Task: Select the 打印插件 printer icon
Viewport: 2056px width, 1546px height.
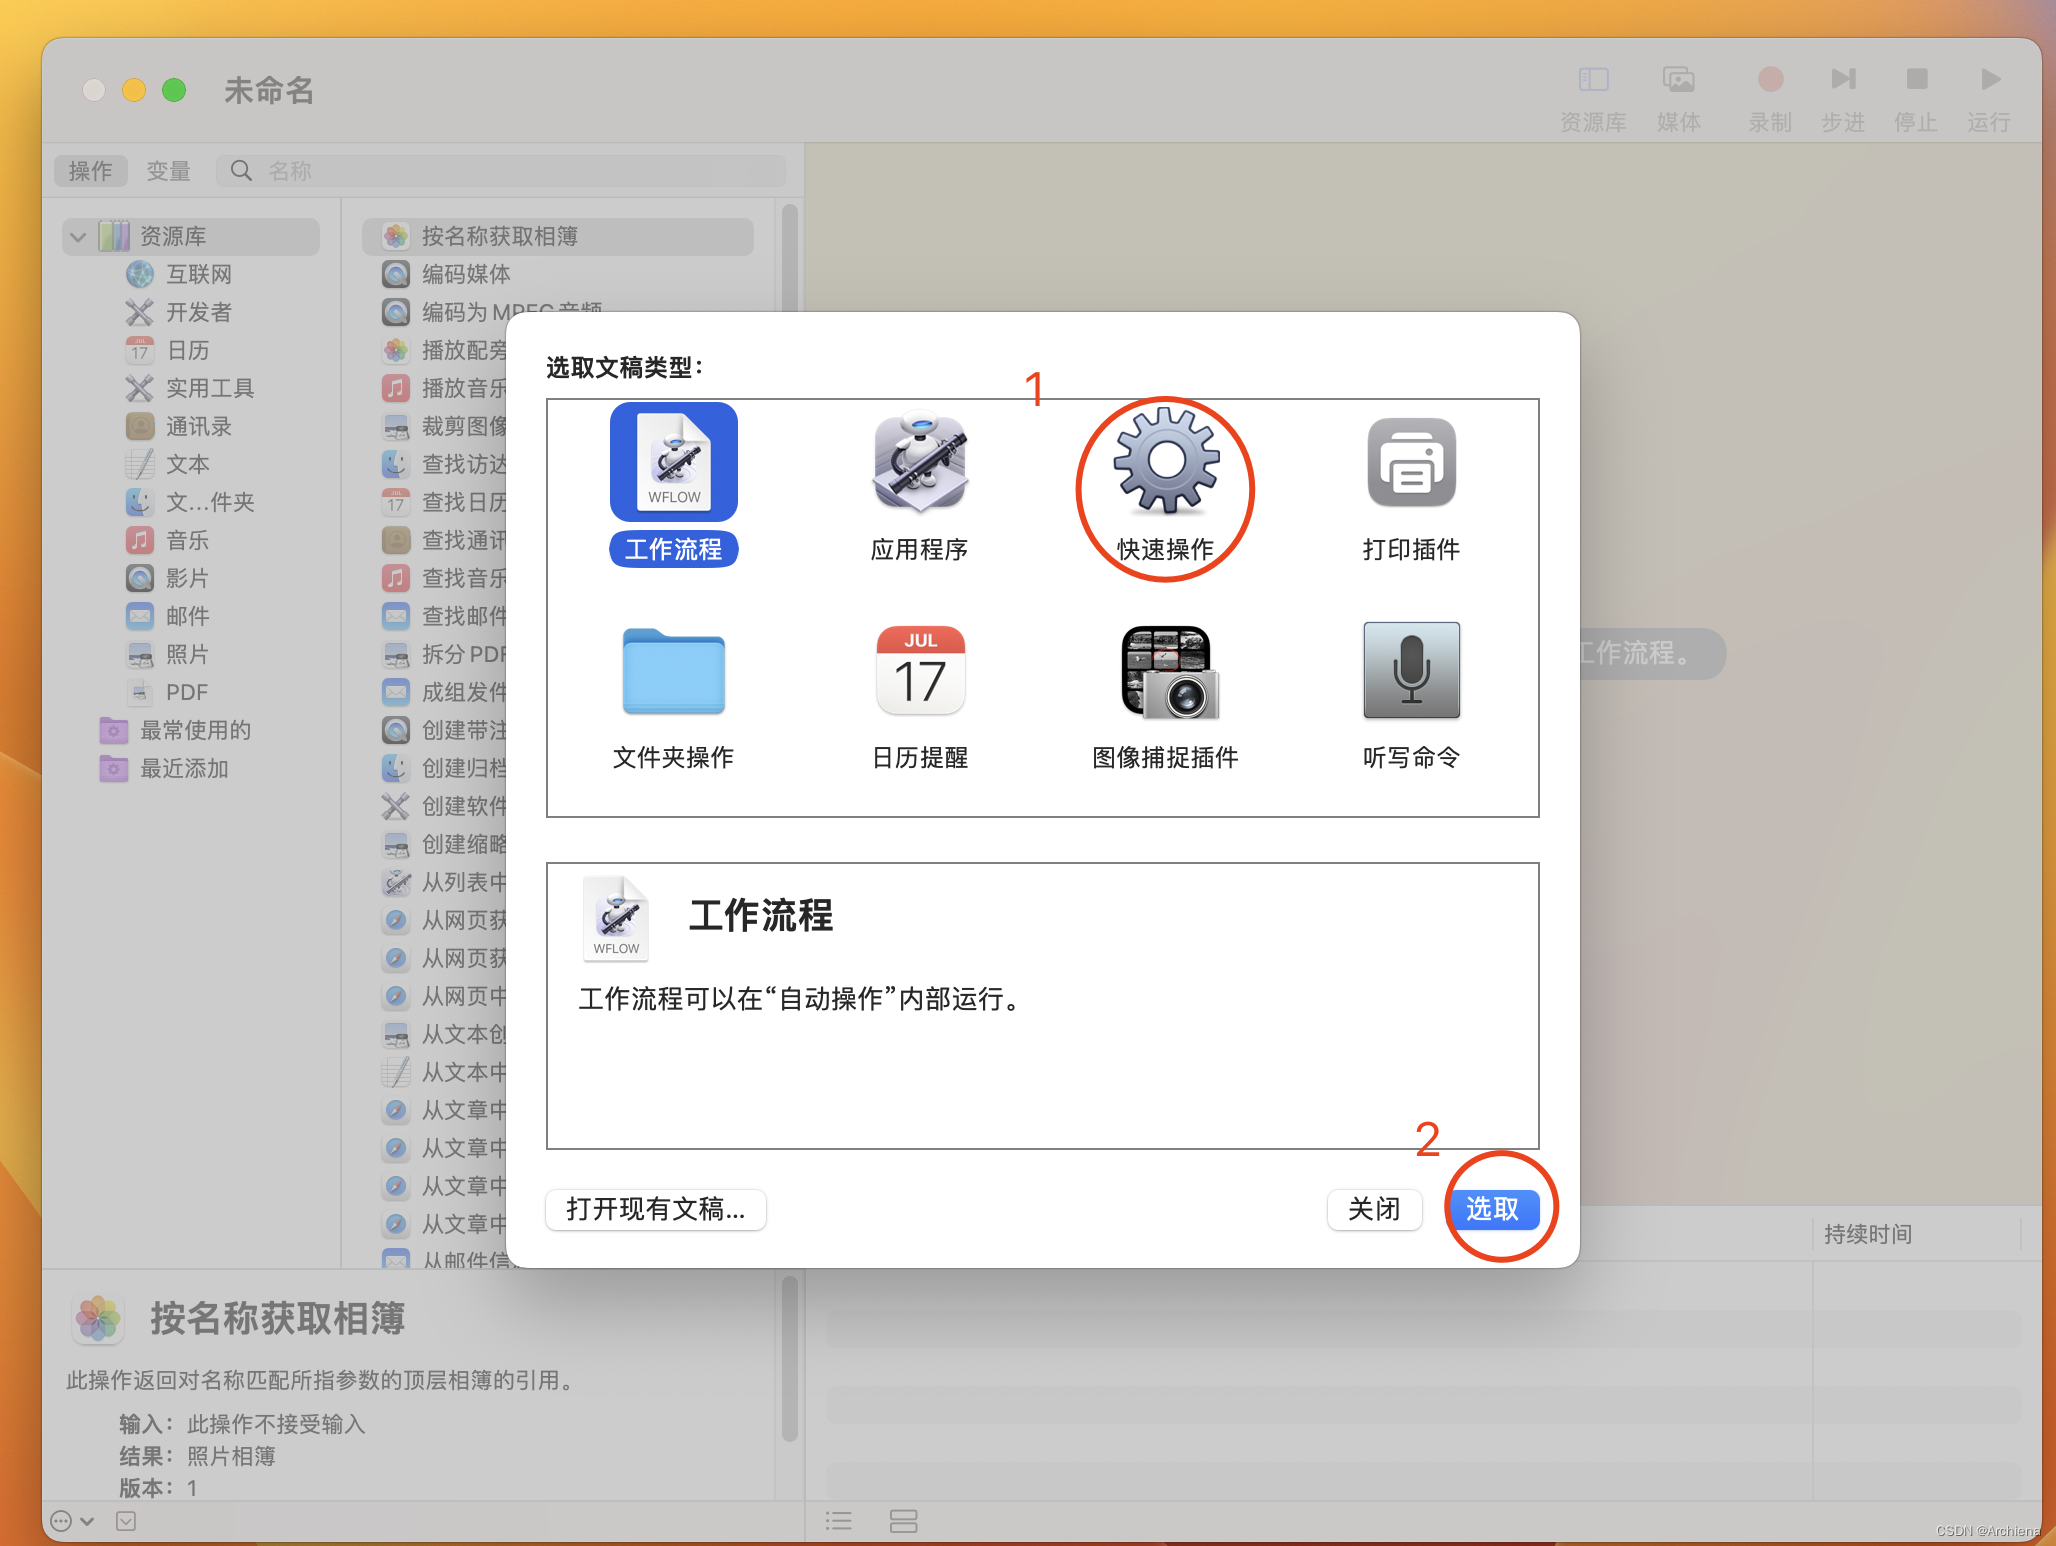Action: [1411, 462]
